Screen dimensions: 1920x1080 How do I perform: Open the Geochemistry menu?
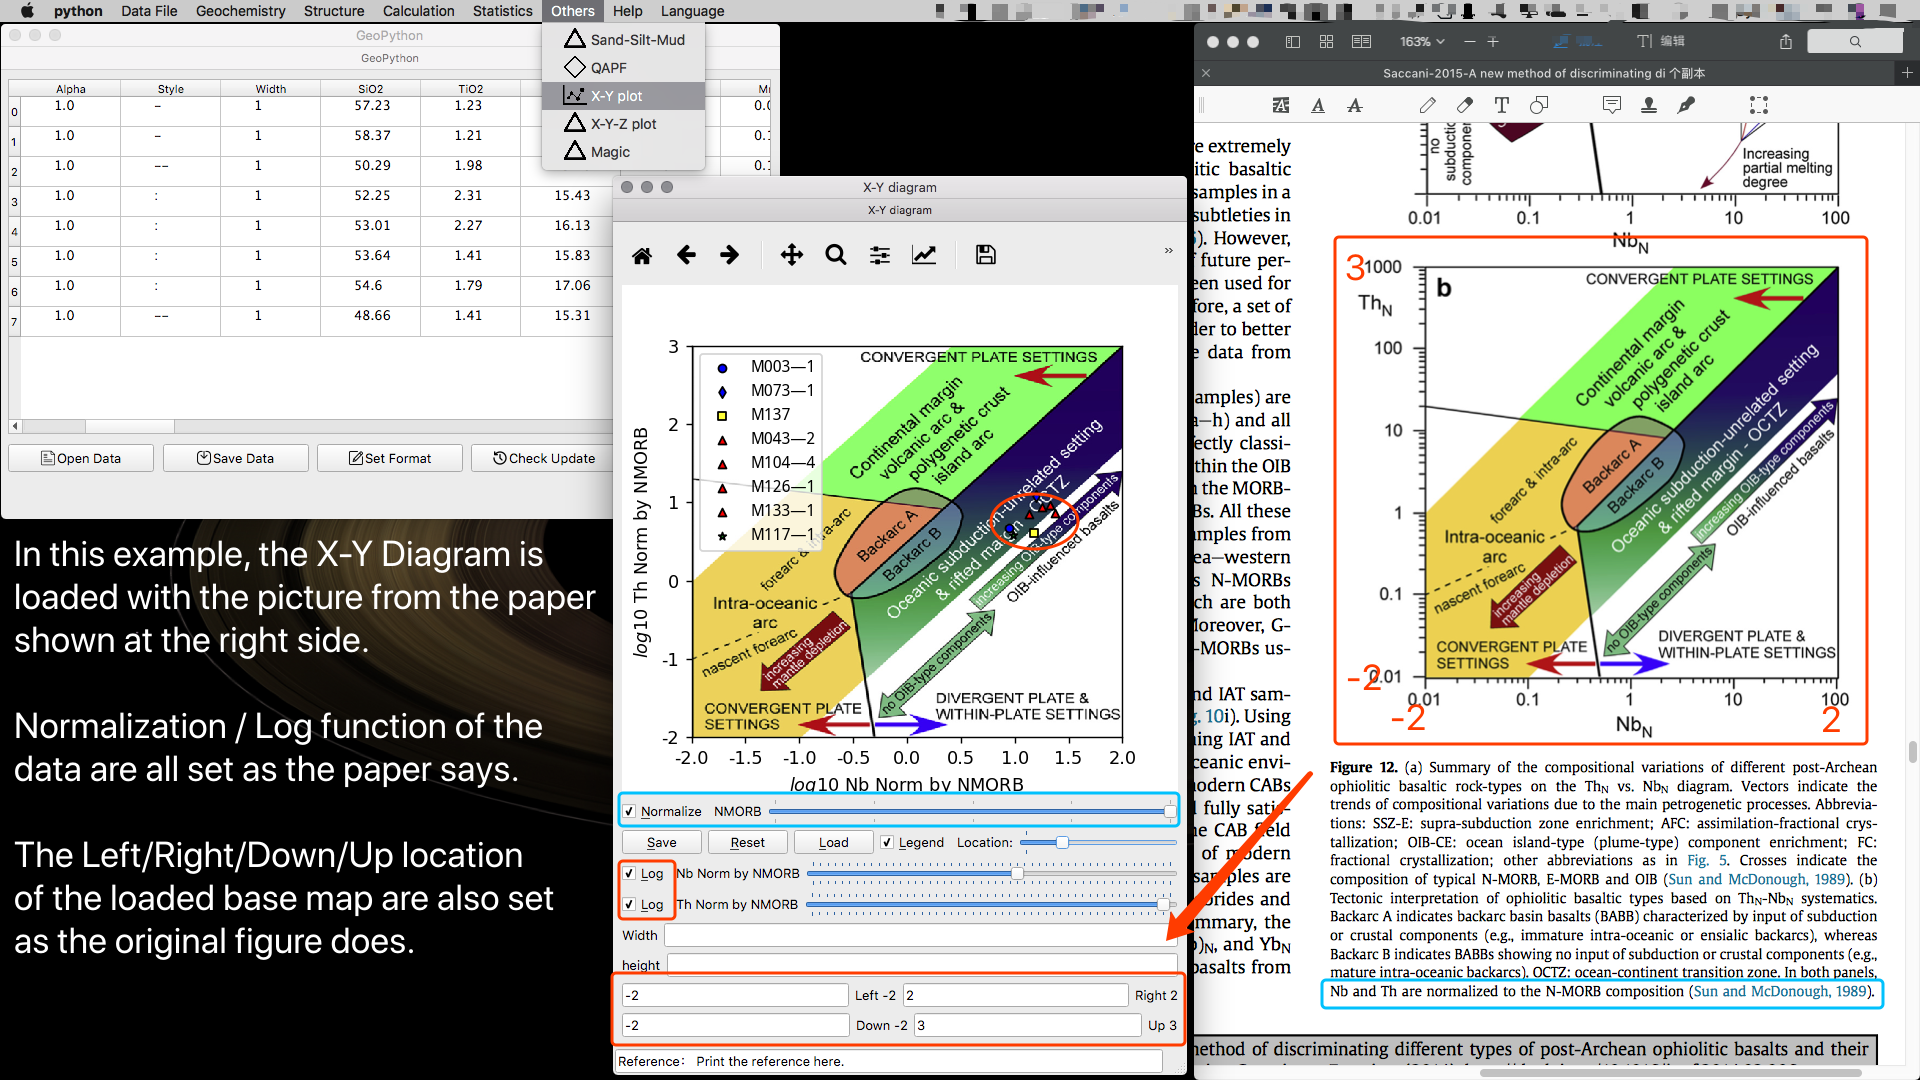pyautogui.click(x=240, y=11)
